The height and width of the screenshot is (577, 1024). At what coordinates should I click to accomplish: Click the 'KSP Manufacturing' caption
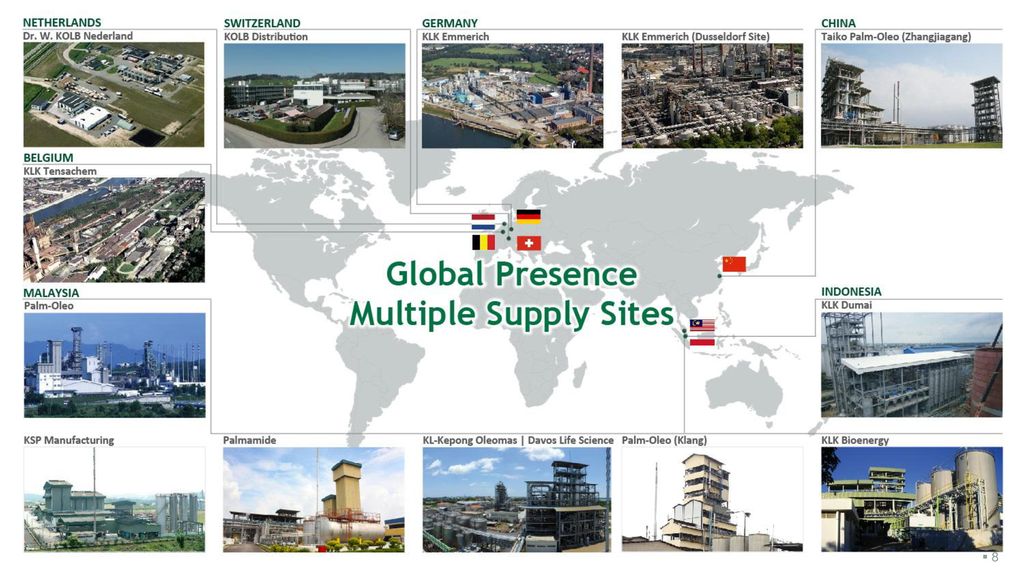click(69, 440)
